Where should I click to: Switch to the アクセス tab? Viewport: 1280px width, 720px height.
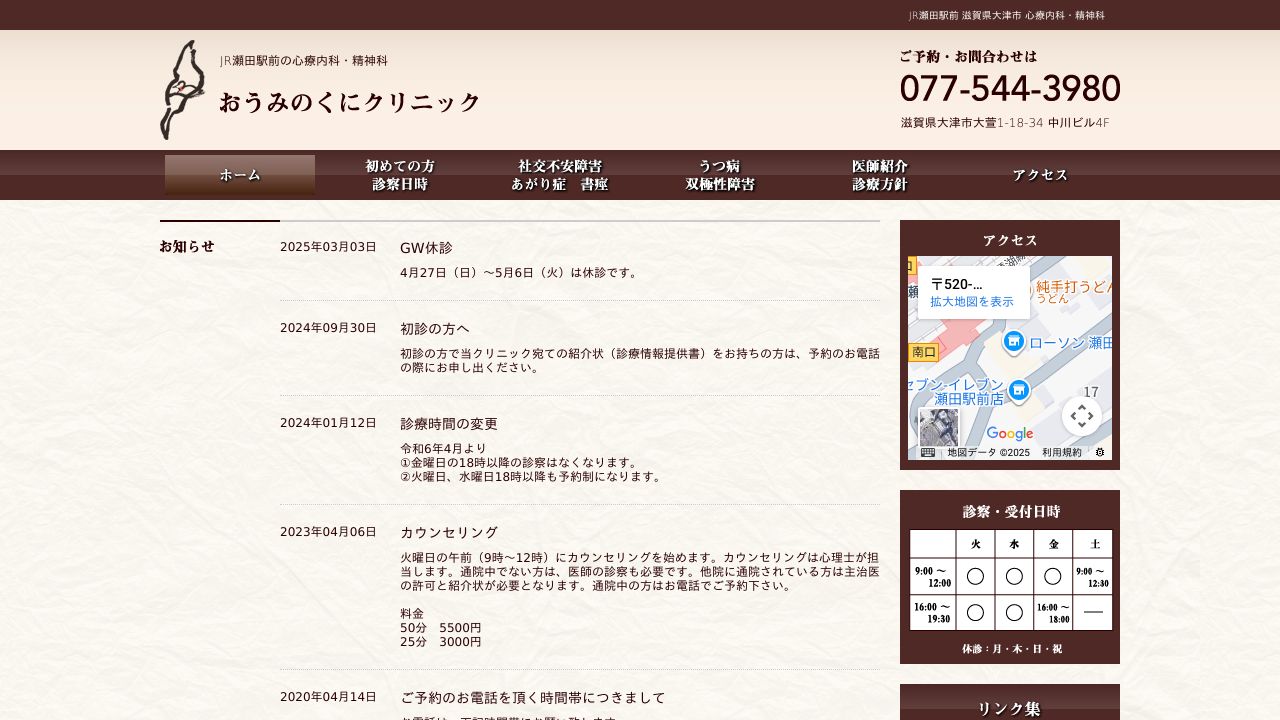[1039, 174]
